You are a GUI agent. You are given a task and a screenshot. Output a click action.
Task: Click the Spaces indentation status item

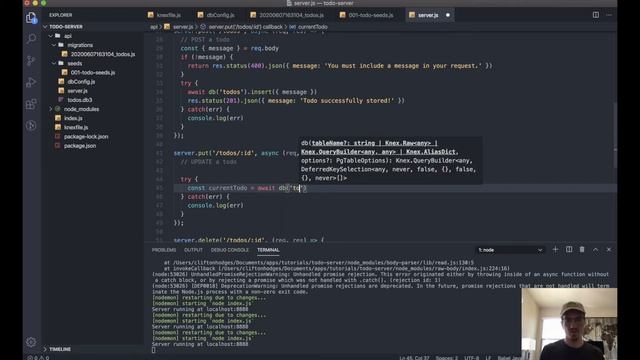(x=447, y=358)
